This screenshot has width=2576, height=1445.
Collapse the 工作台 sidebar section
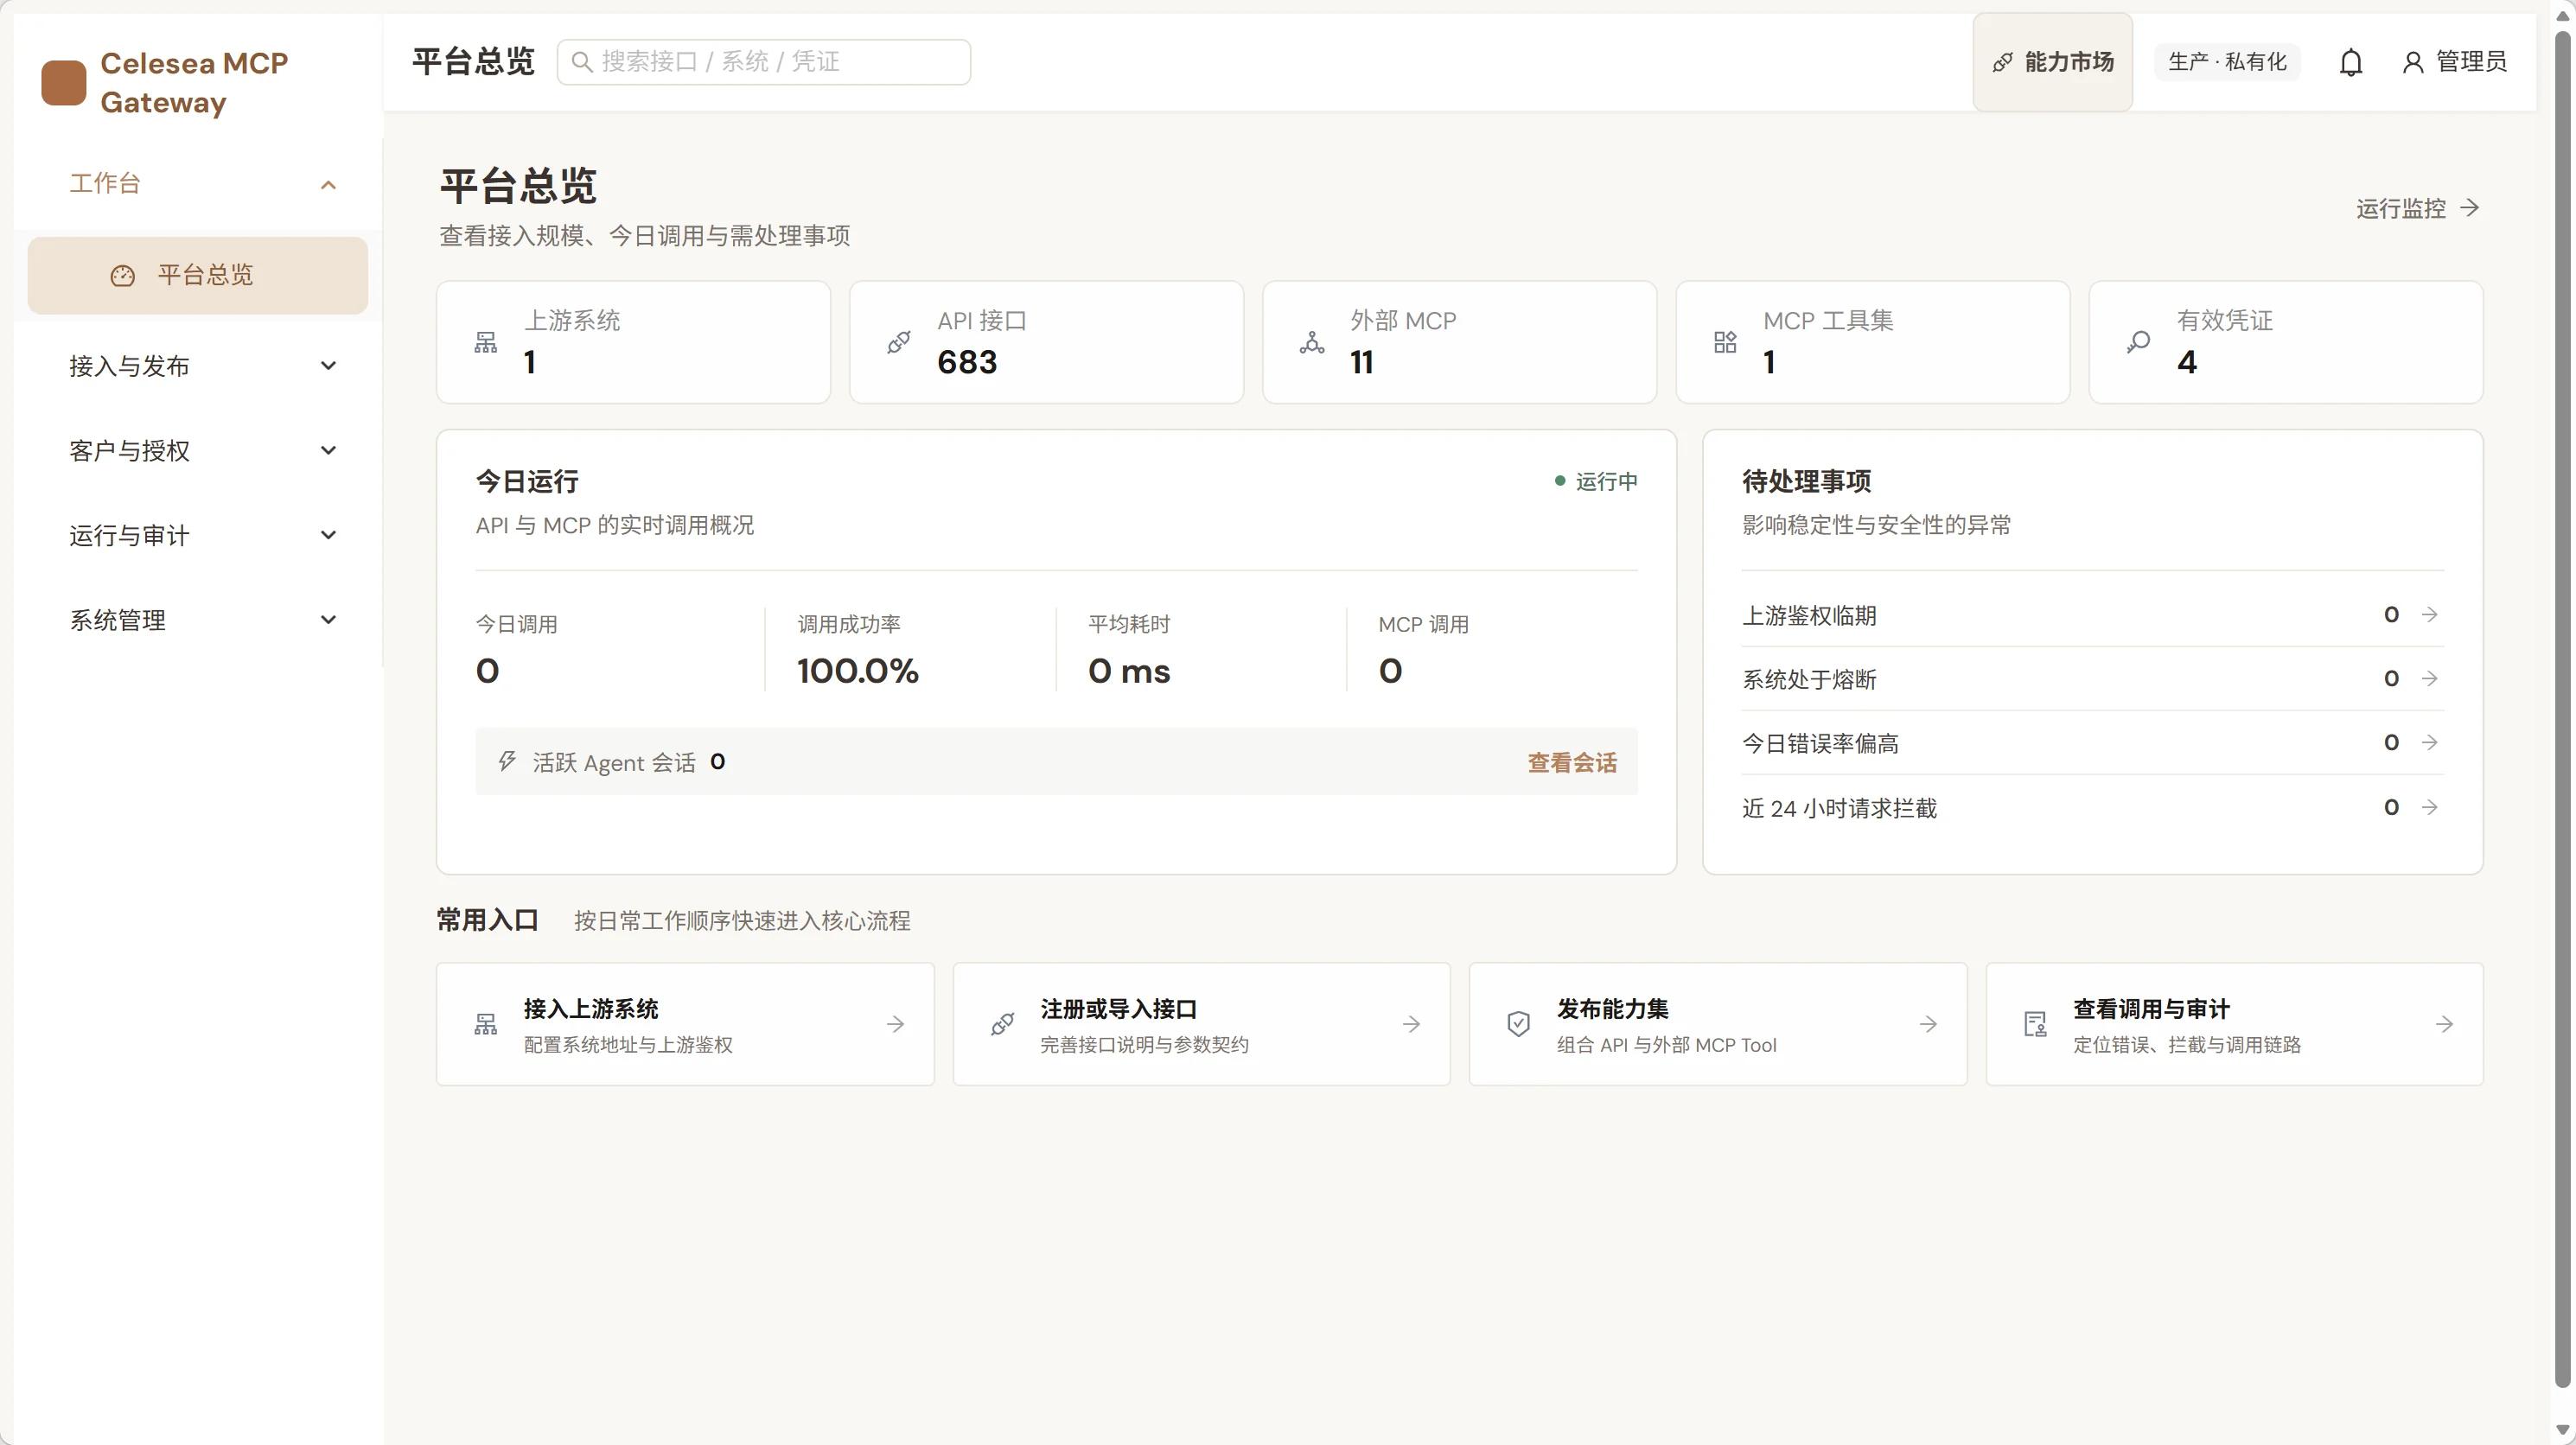point(198,184)
